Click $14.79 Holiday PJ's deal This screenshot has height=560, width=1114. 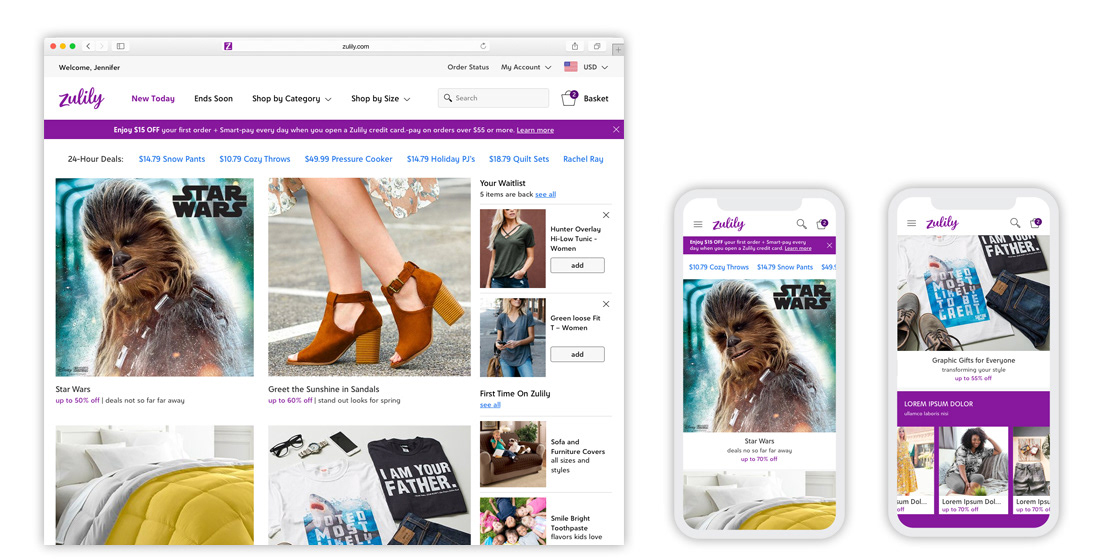[440, 159]
